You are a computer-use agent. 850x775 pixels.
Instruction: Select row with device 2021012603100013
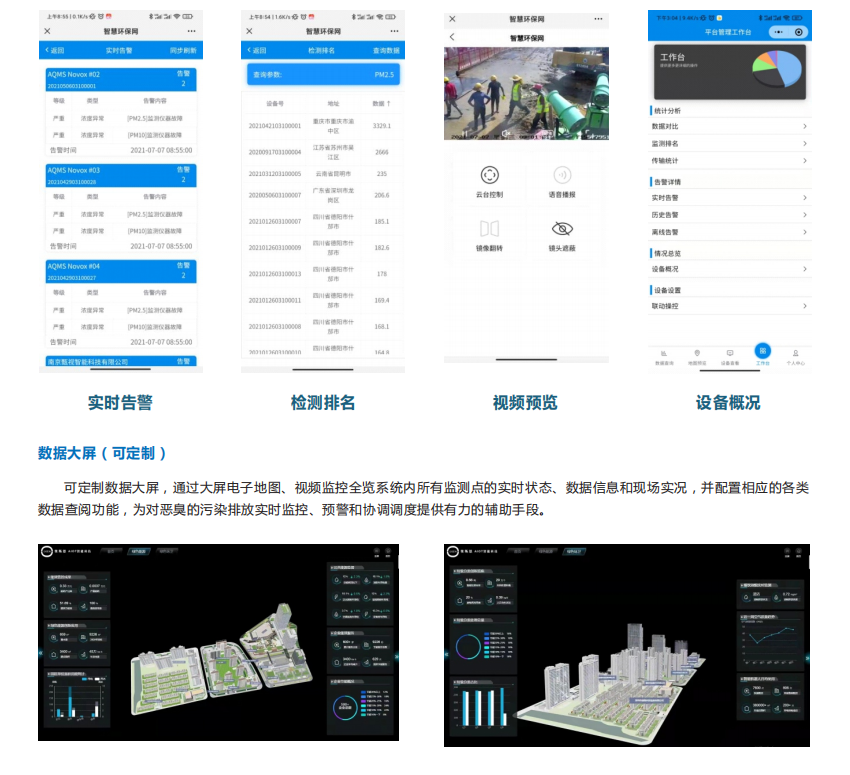pyautogui.click(x=323, y=274)
